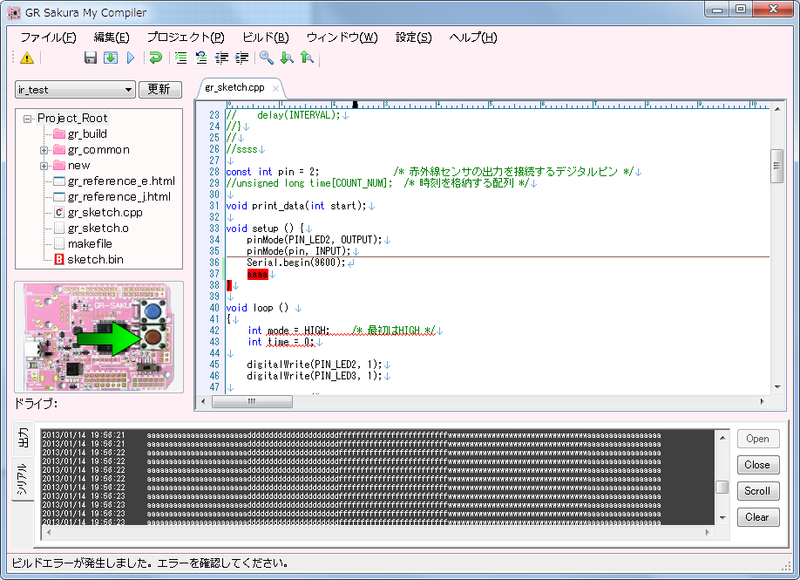Image resolution: width=800 pixels, height=580 pixels.
Task: Click the ドライブ: label
Action: (x=36, y=404)
